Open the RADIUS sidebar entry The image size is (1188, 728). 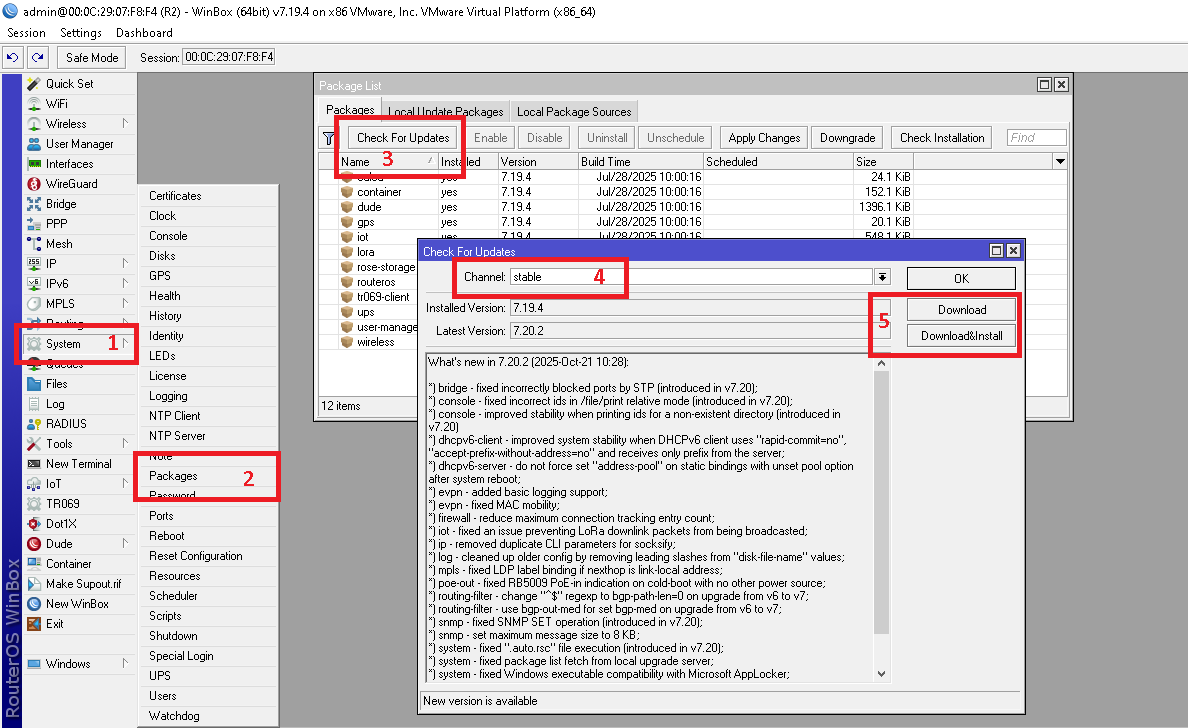(66, 424)
